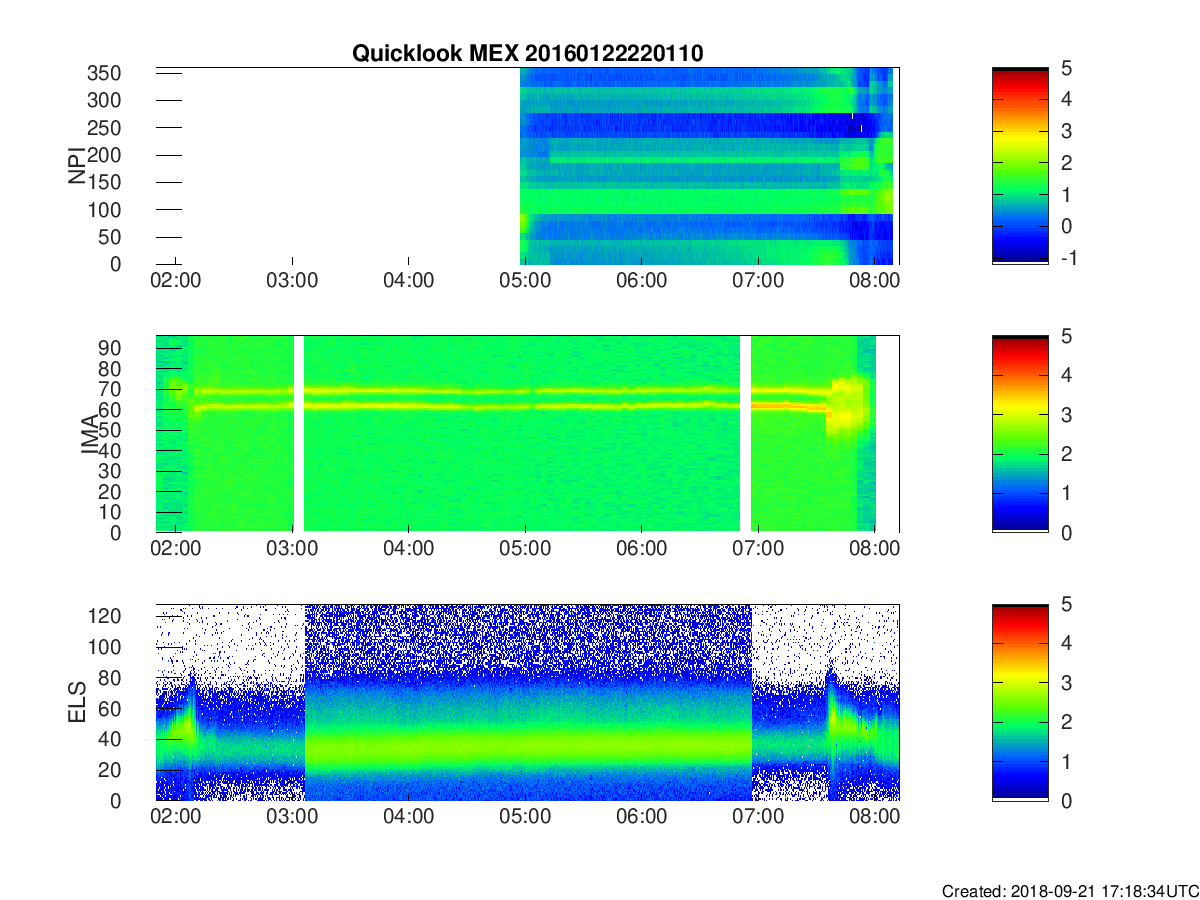Screen dimensions: 1200x900
Task: Click the 04:00 time label under ELS panel
Action: pos(408,817)
